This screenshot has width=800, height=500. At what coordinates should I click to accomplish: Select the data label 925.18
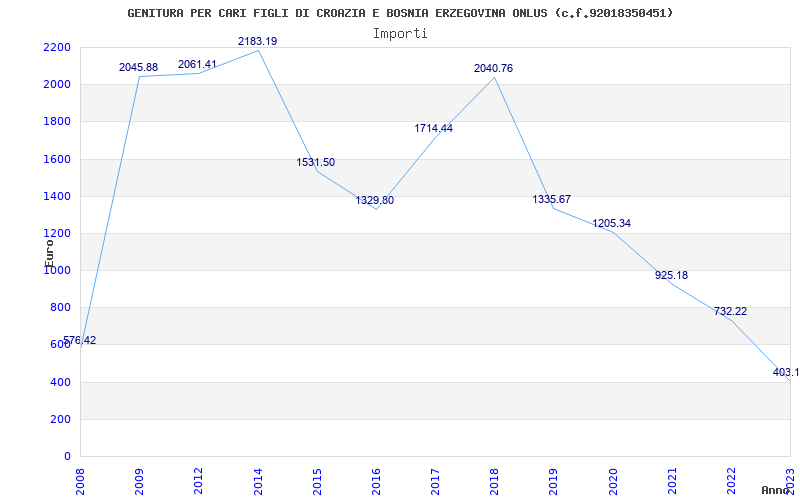click(671, 276)
